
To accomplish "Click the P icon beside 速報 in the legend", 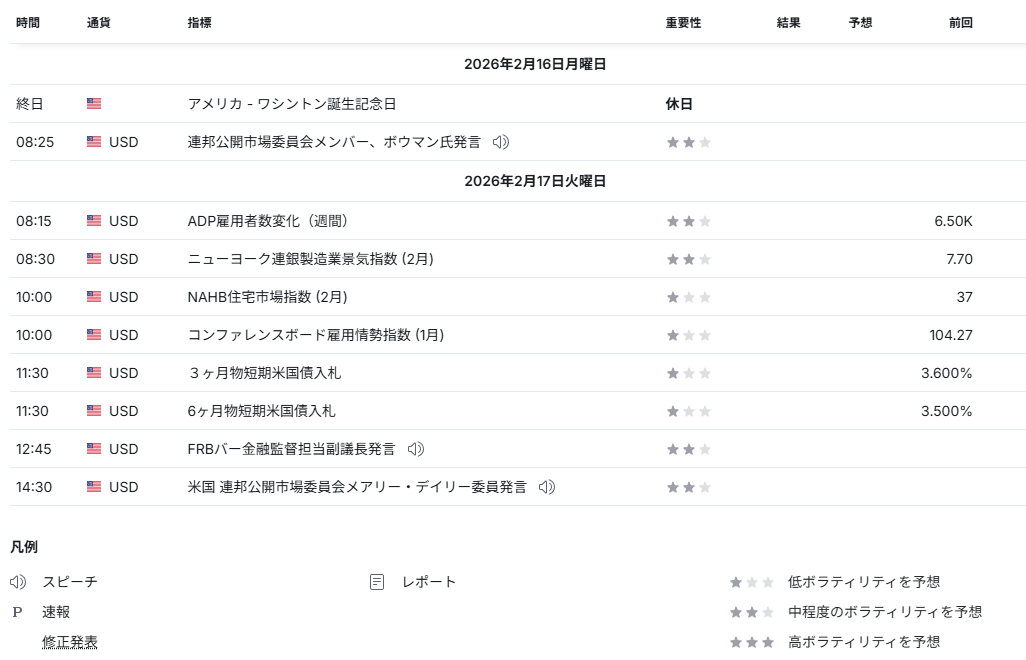I will pyautogui.click(x=17, y=612).
